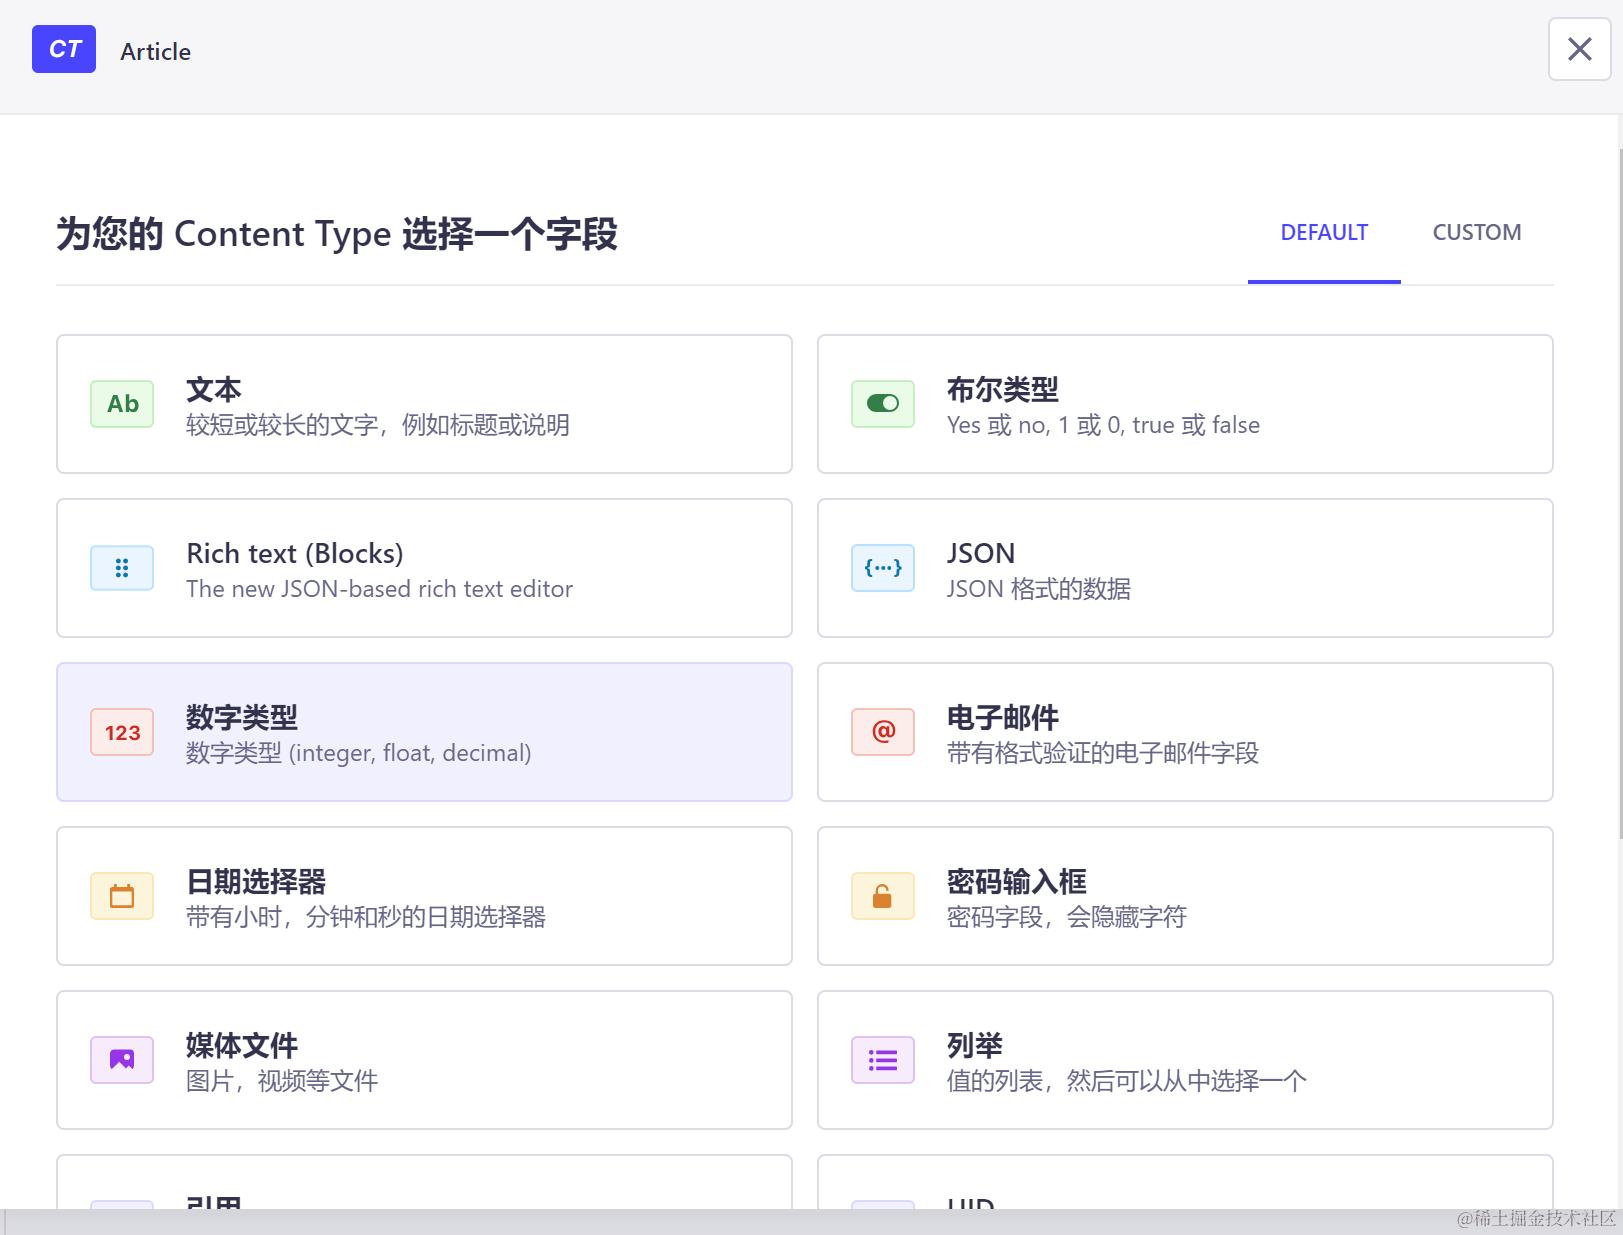This screenshot has height=1235, width=1623.
Task: Choose the 列举 enumeration field card
Action: coord(1185,1060)
